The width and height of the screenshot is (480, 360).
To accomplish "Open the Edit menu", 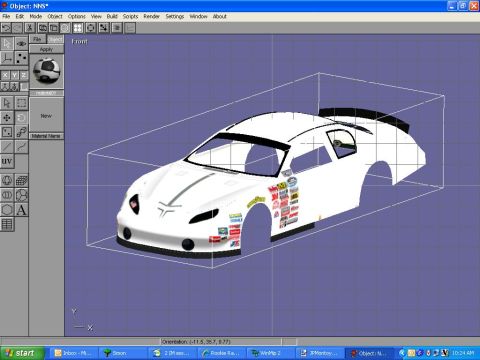I will click(20, 16).
